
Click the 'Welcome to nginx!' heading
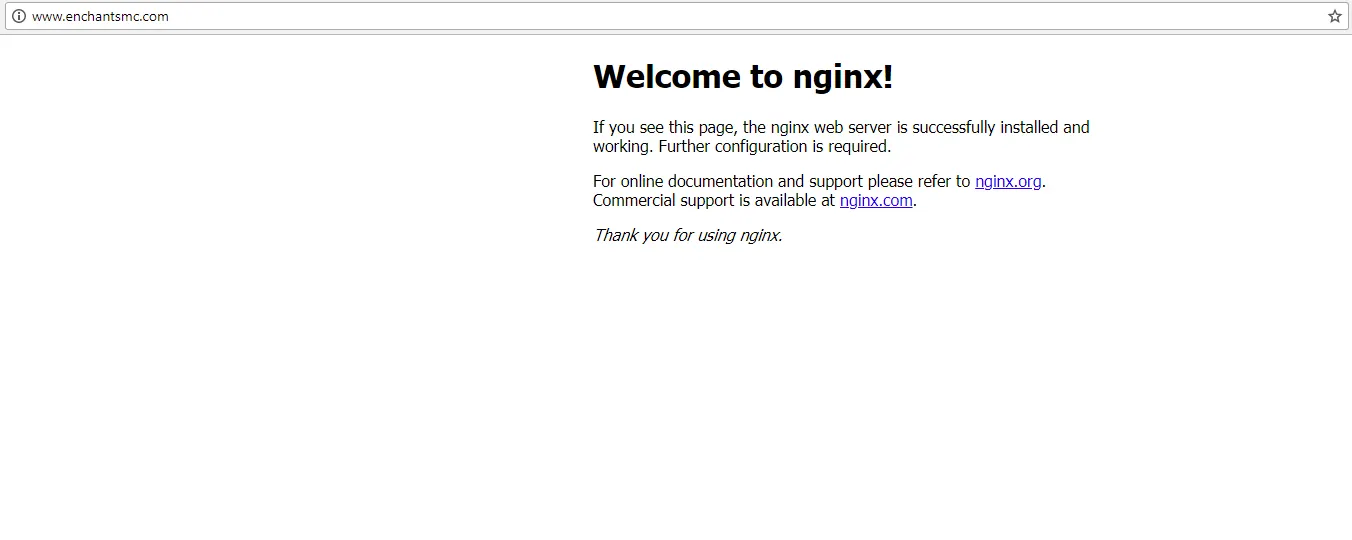(743, 76)
